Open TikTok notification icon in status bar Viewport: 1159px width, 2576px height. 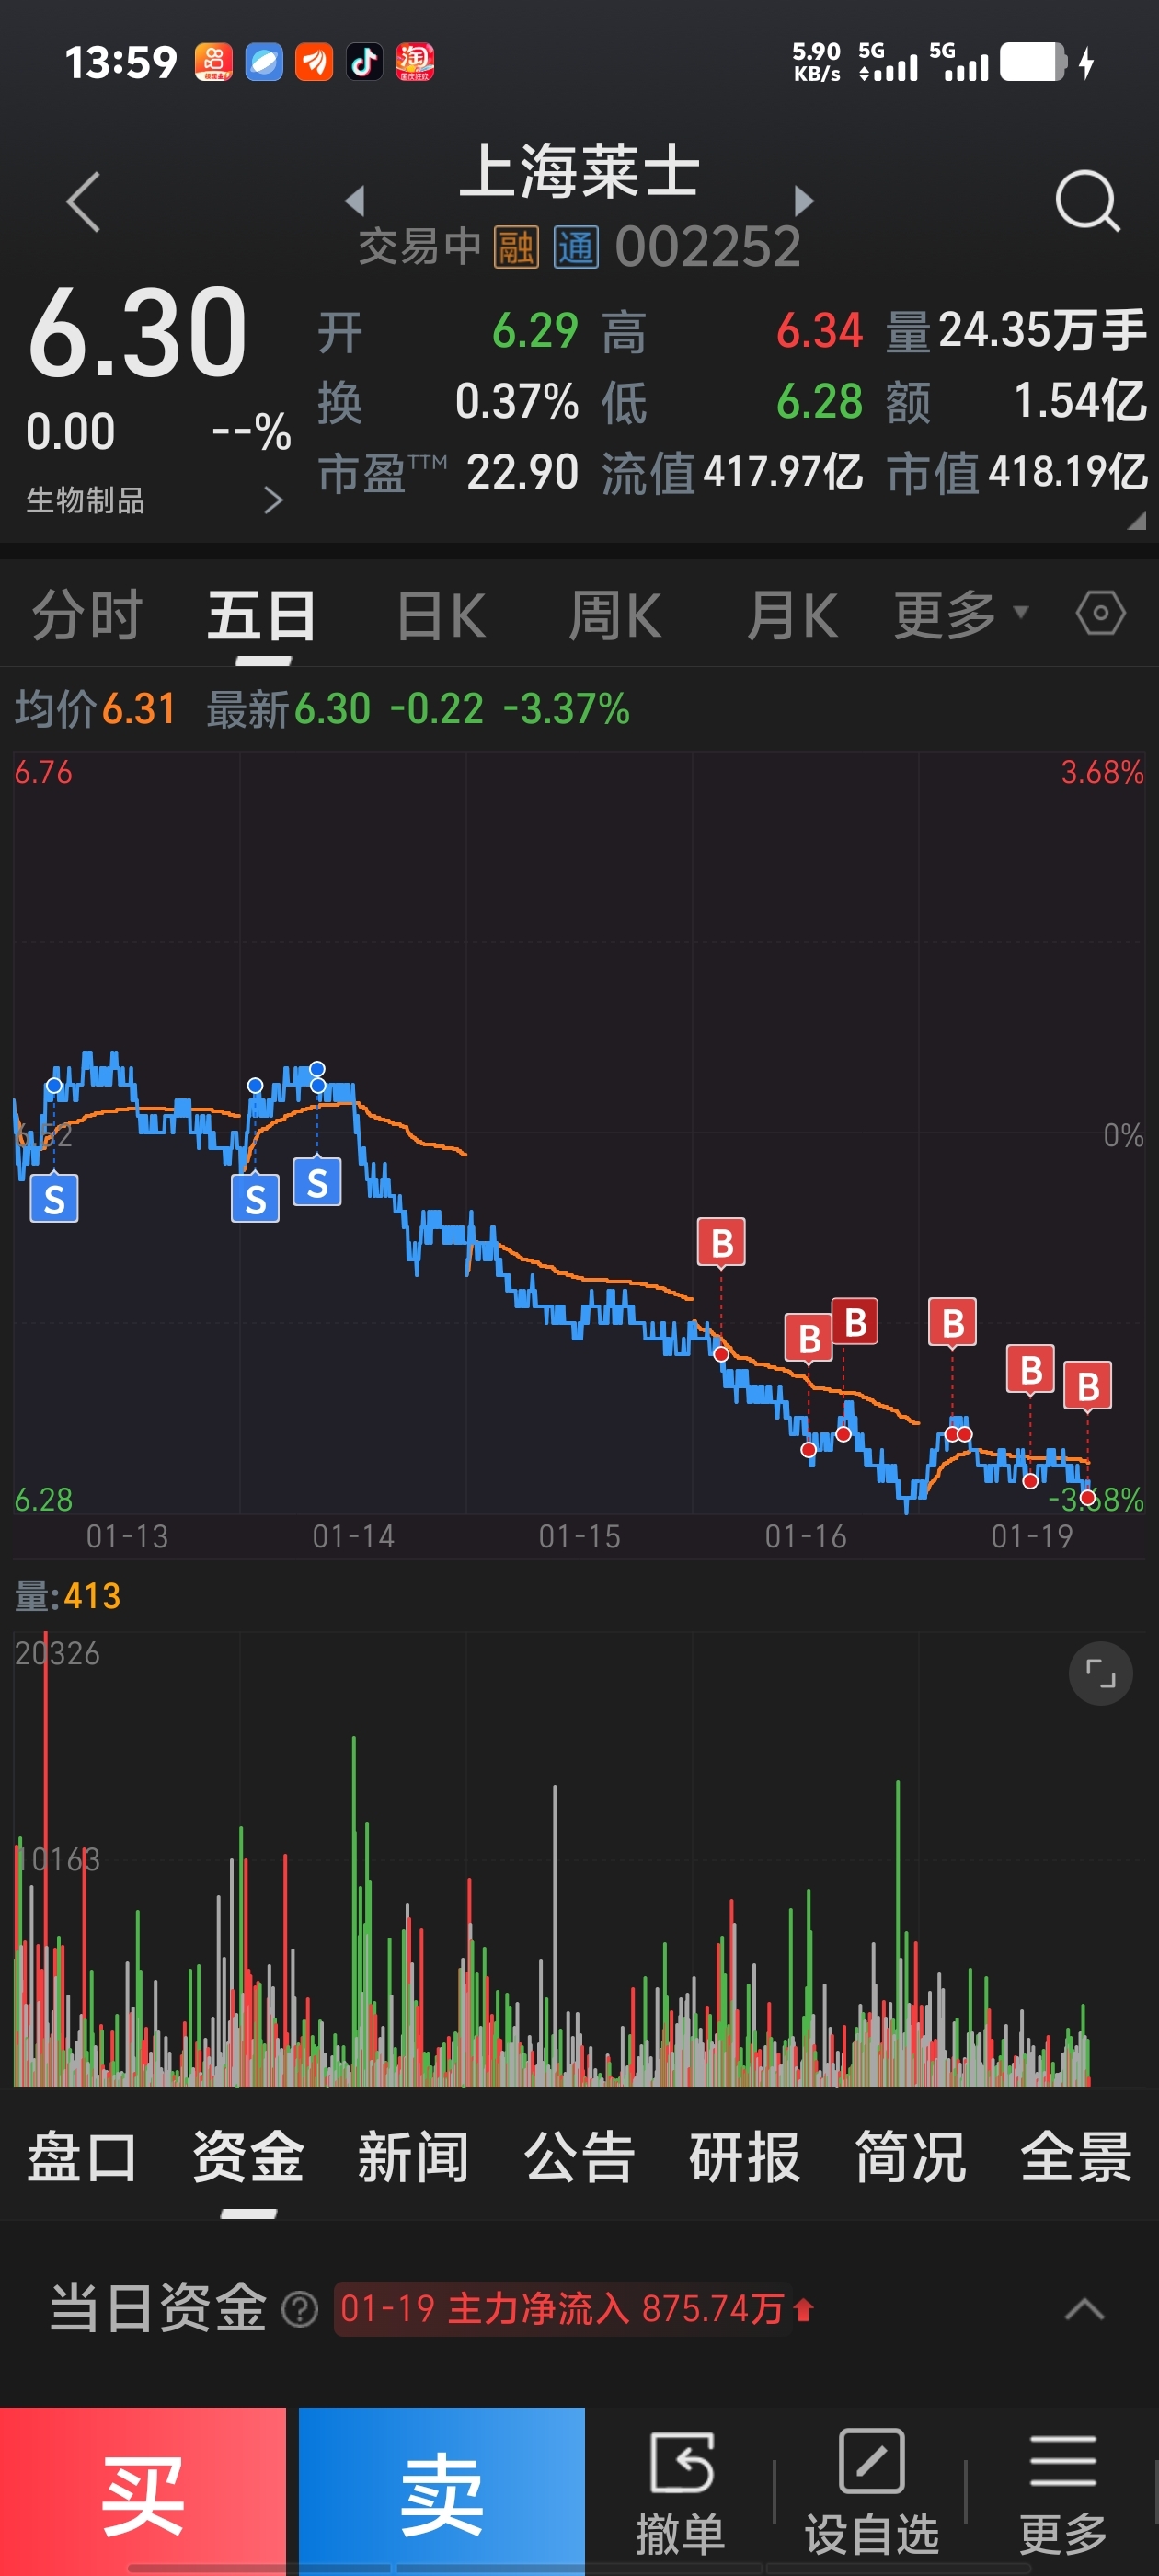pyautogui.click(x=364, y=62)
